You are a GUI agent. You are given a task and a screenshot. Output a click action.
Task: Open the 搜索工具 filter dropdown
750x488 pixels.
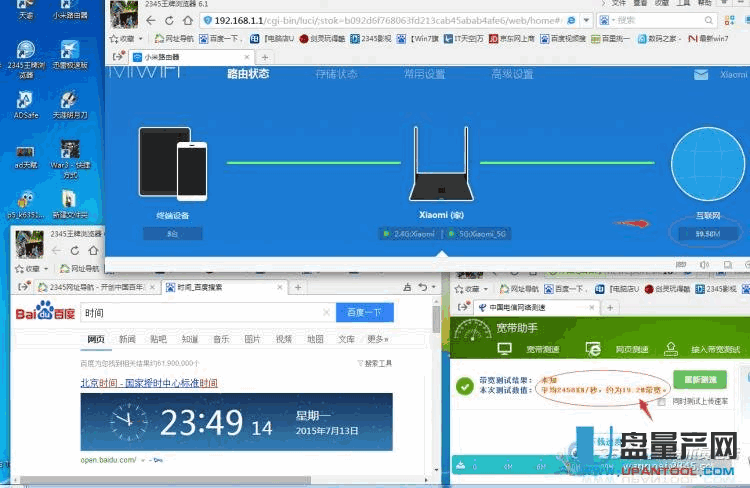[x=378, y=363]
